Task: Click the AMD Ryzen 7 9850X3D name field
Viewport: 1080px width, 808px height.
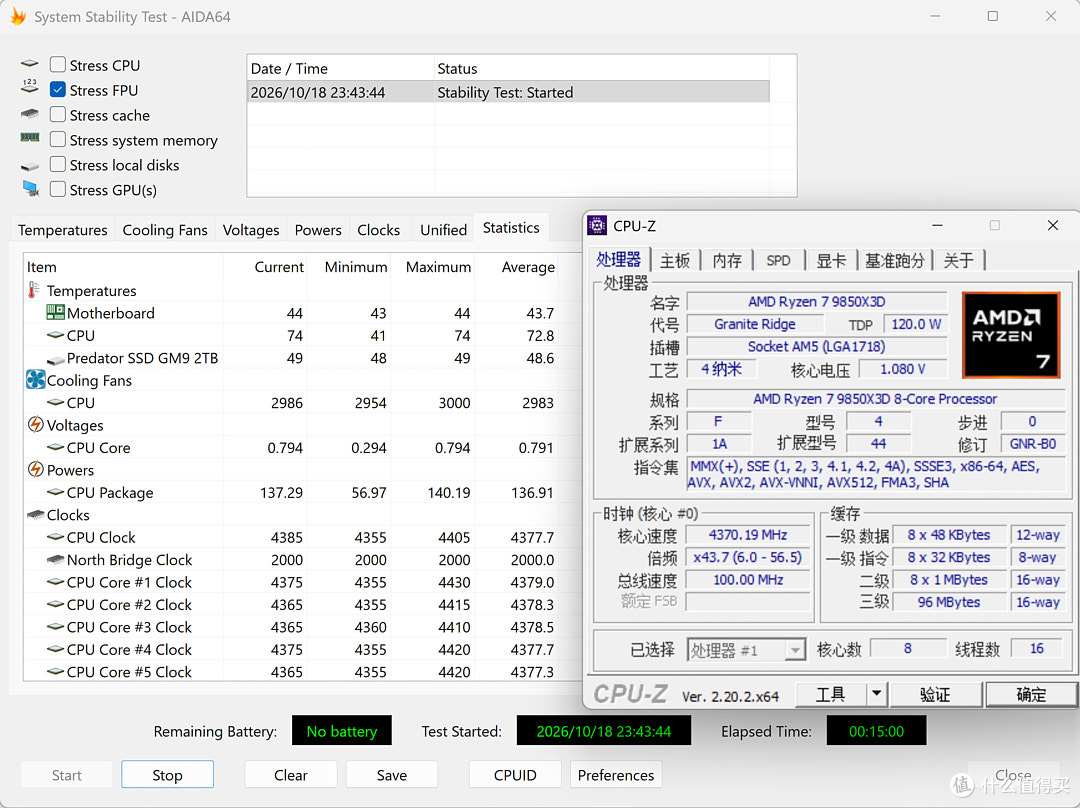Action: [x=817, y=302]
